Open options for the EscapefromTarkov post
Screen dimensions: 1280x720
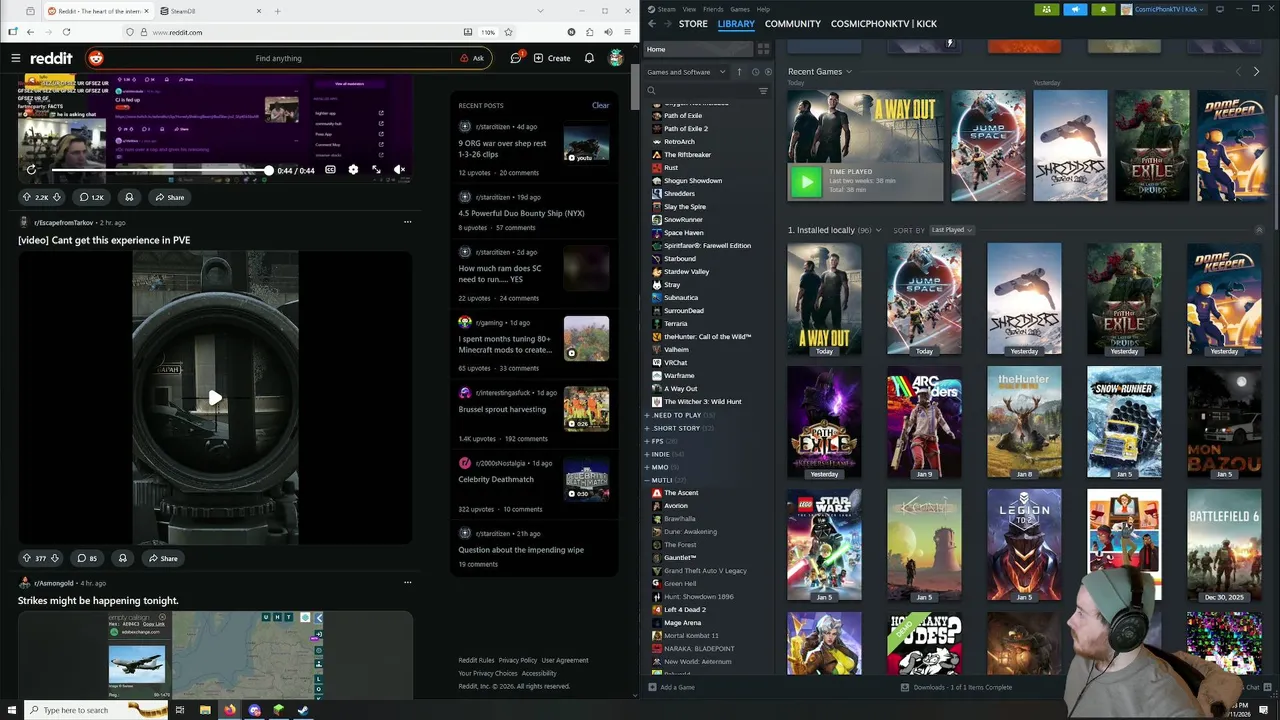pyautogui.click(x=407, y=222)
